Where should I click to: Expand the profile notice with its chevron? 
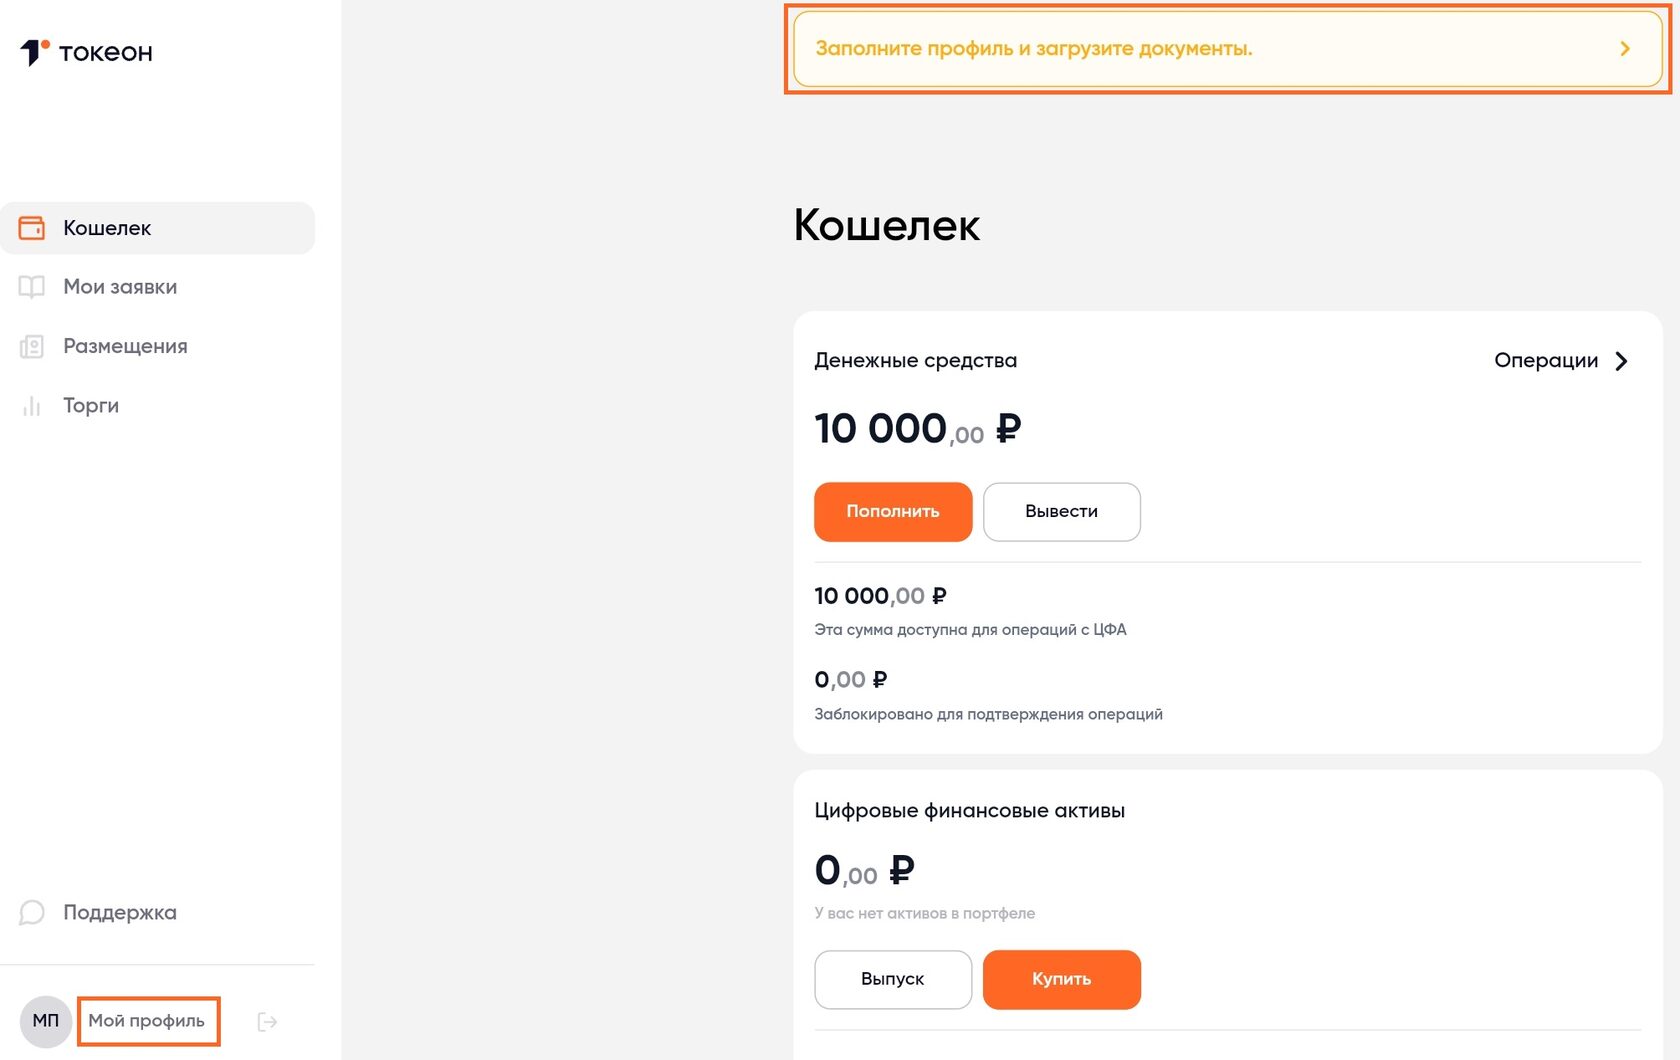point(1625,48)
